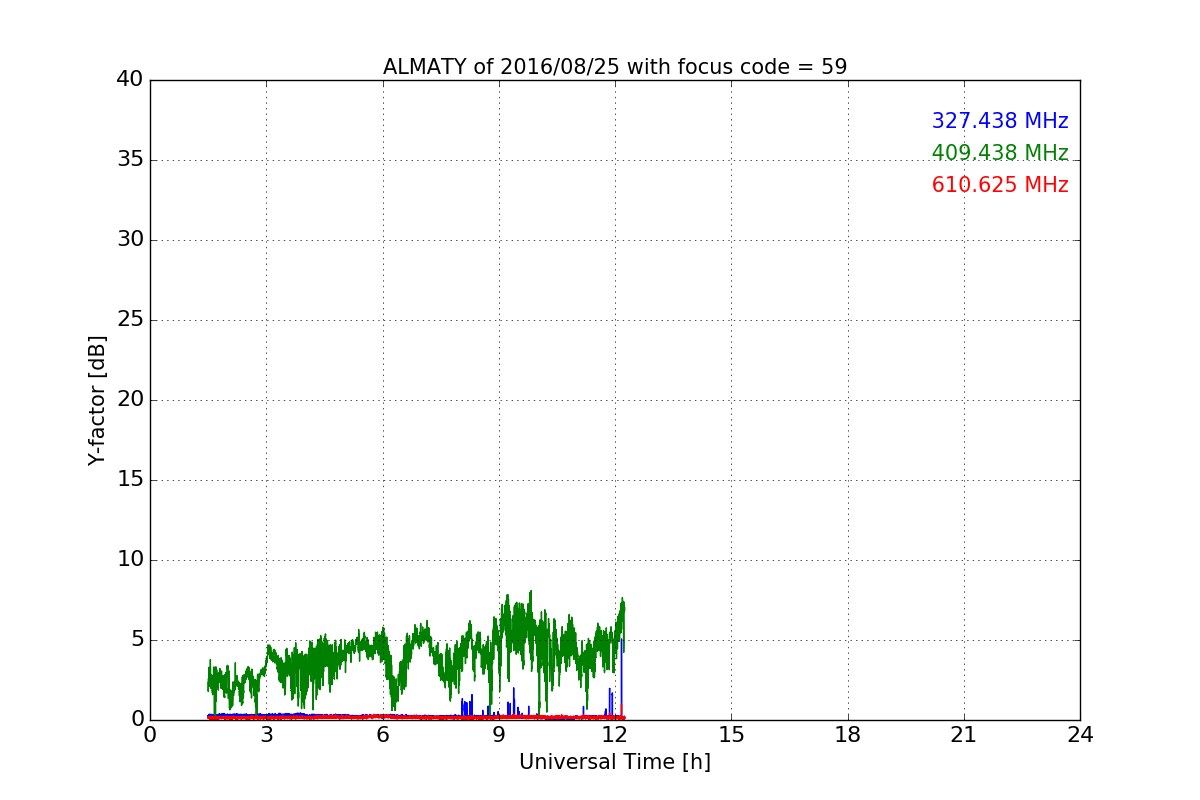This screenshot has height=800, width=1200.
Task: Click the y-axis tick label 20
Action: (x=130, y=400)
